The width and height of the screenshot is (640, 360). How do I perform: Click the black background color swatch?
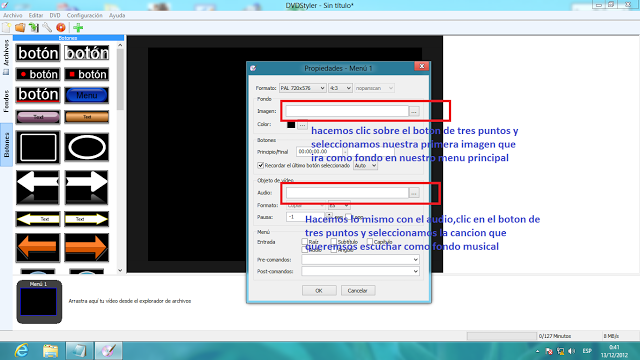point(291,125)
